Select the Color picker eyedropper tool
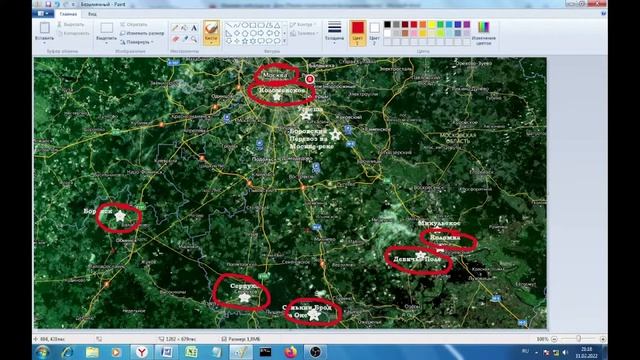The height and width of the screenshot is (360, 640). [x=184, y=39]
